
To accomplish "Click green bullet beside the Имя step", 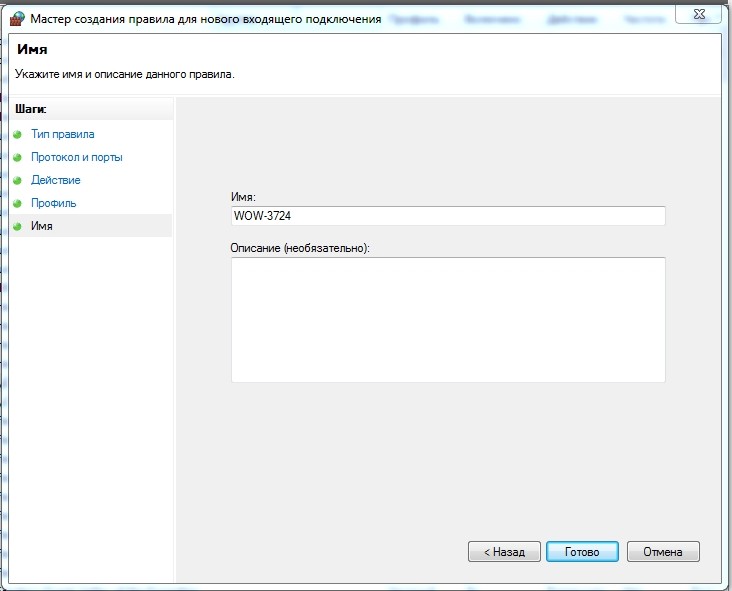I will [x=18, y=227].
